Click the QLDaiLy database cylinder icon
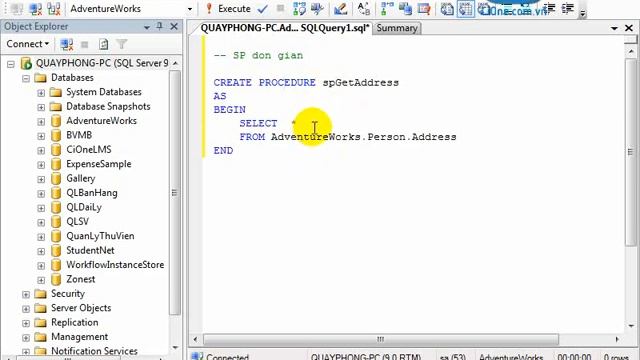This screenshot has width=640, height=360. (56, 207)
